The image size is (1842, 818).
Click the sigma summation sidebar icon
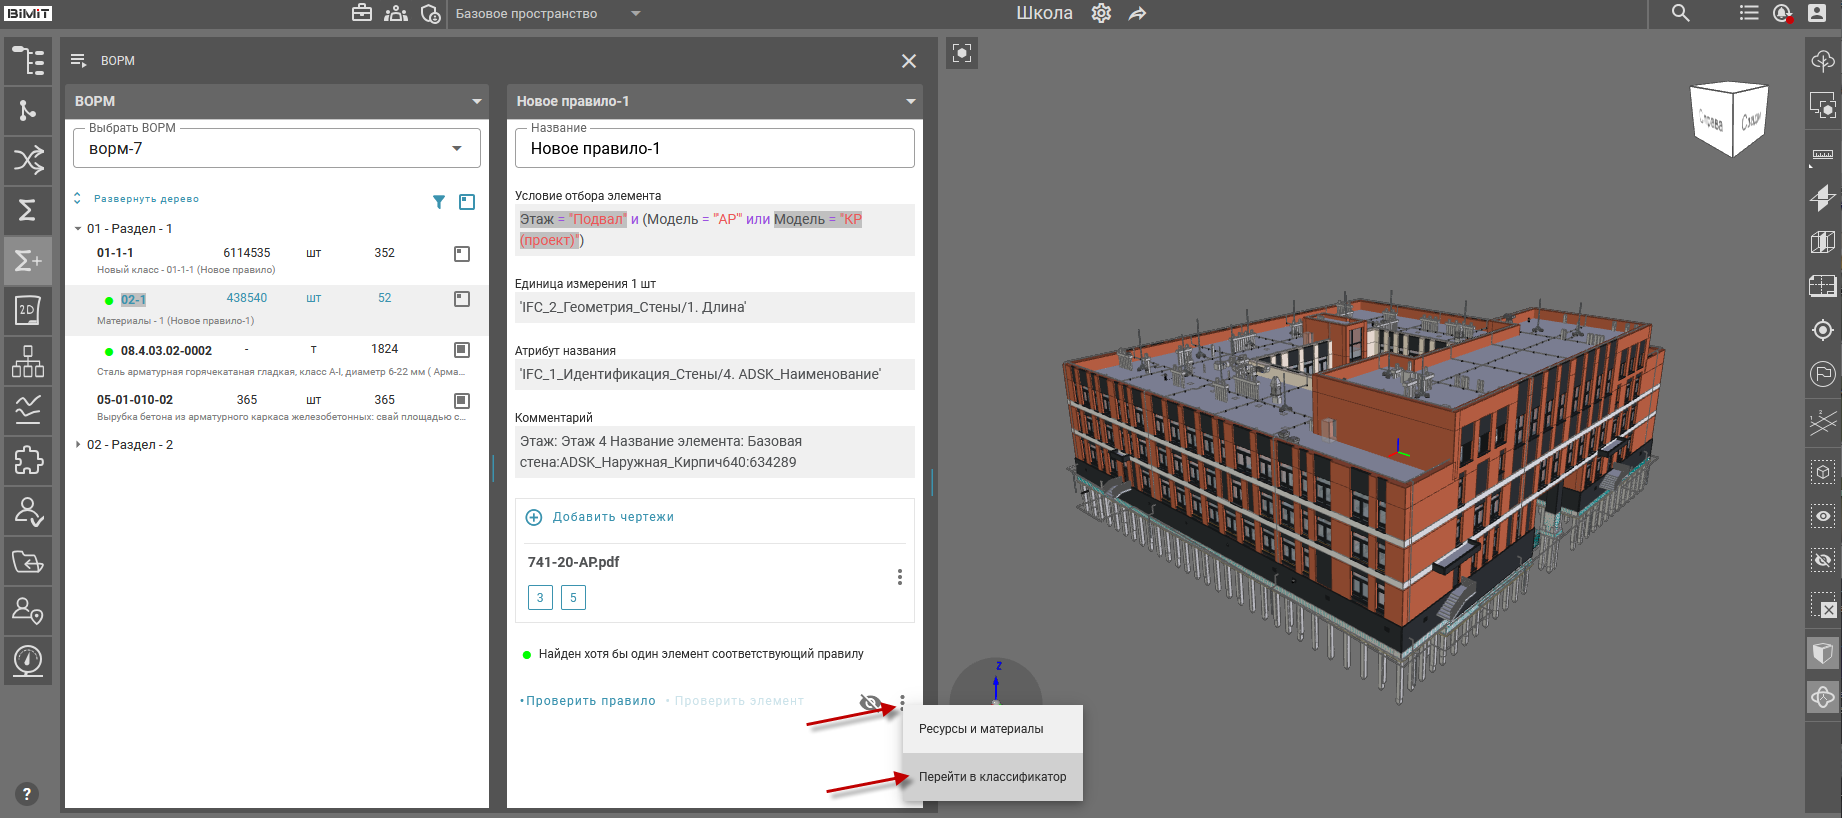tap(28, 210)
